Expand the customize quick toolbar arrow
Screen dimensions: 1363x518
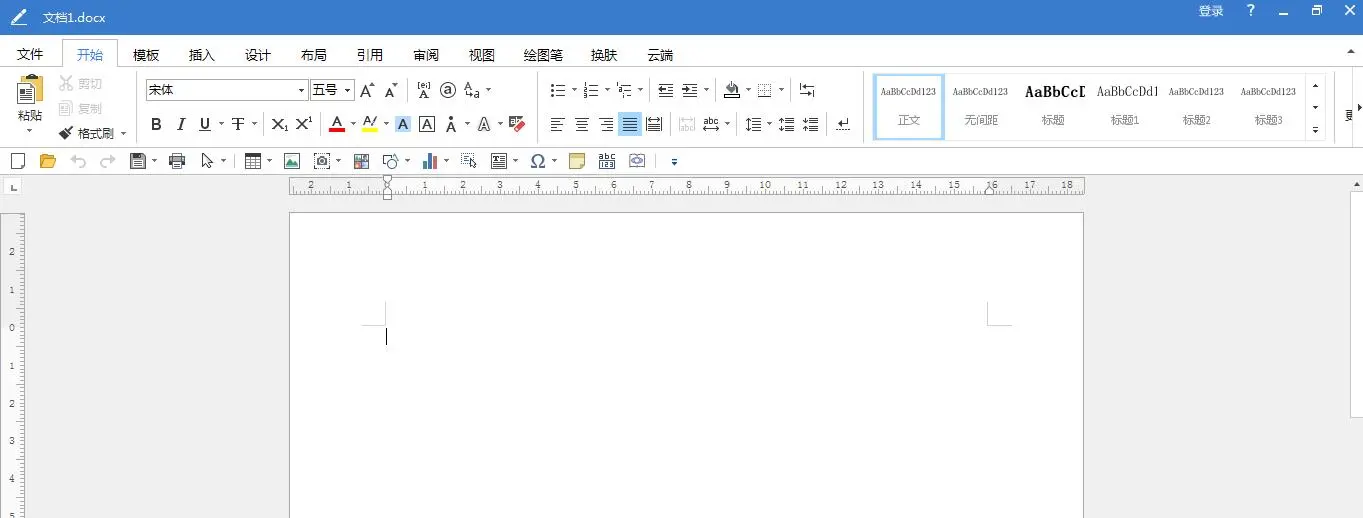(x=674, y=160)
